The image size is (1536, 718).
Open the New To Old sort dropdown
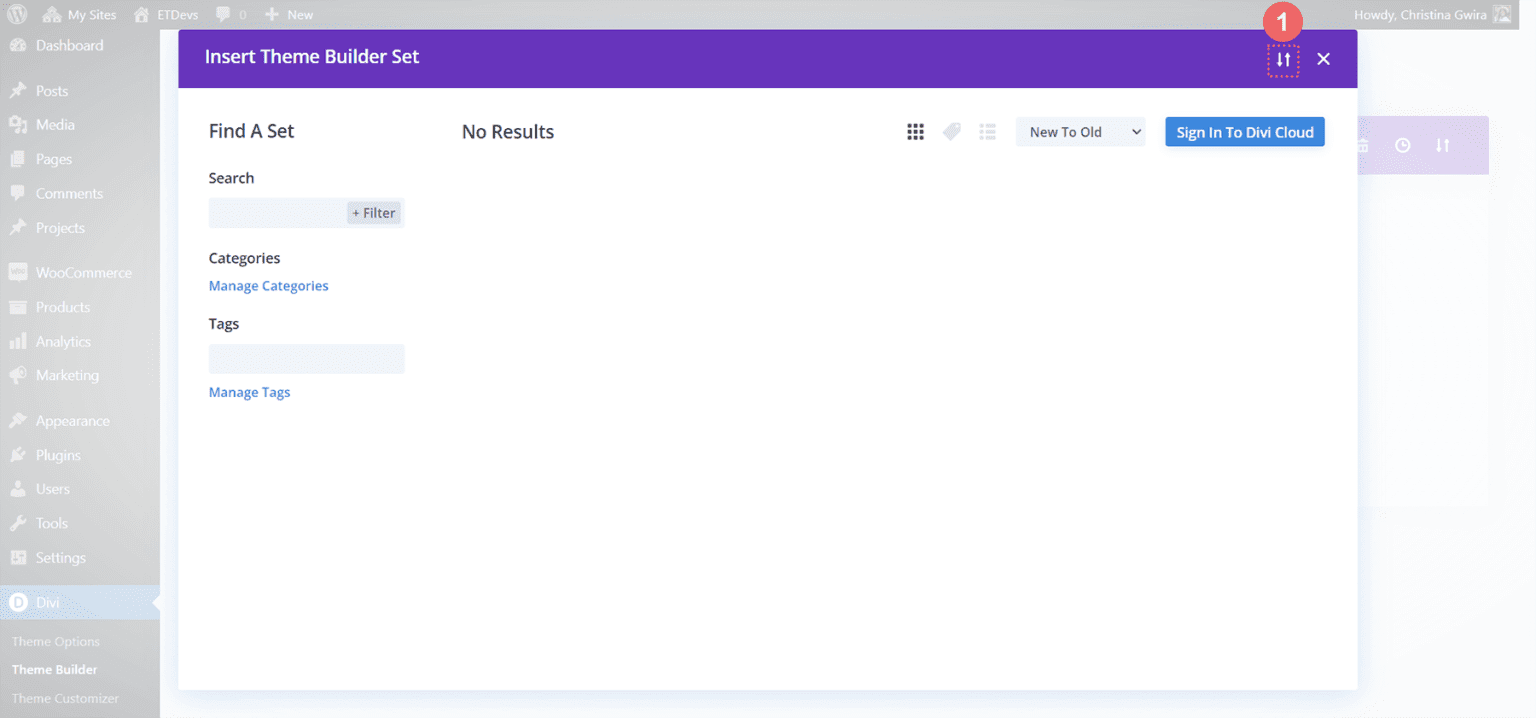[1080, 132]
